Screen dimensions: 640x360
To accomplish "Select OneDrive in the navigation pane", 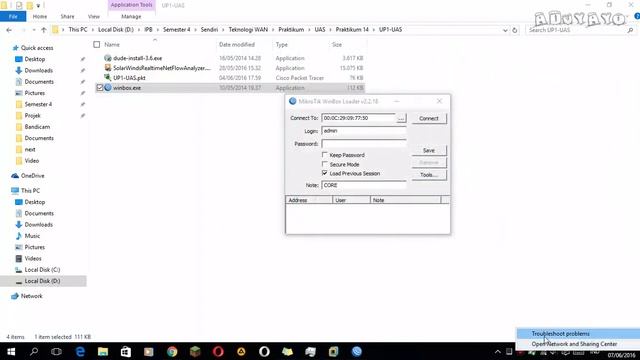I will coord(32,176).
